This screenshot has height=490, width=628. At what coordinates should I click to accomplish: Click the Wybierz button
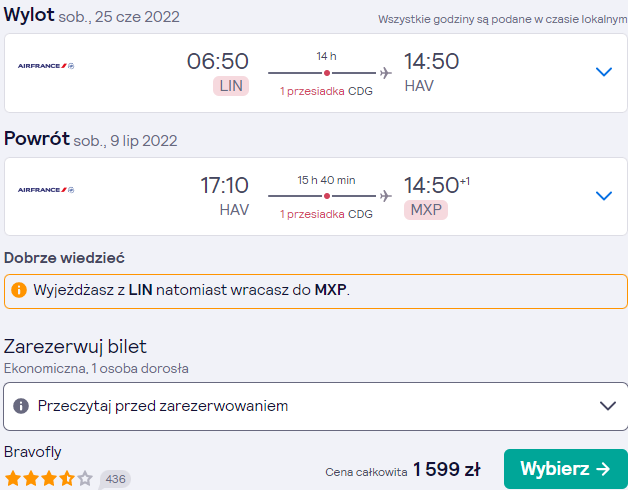pyautogui.click(x=566, y=469)
